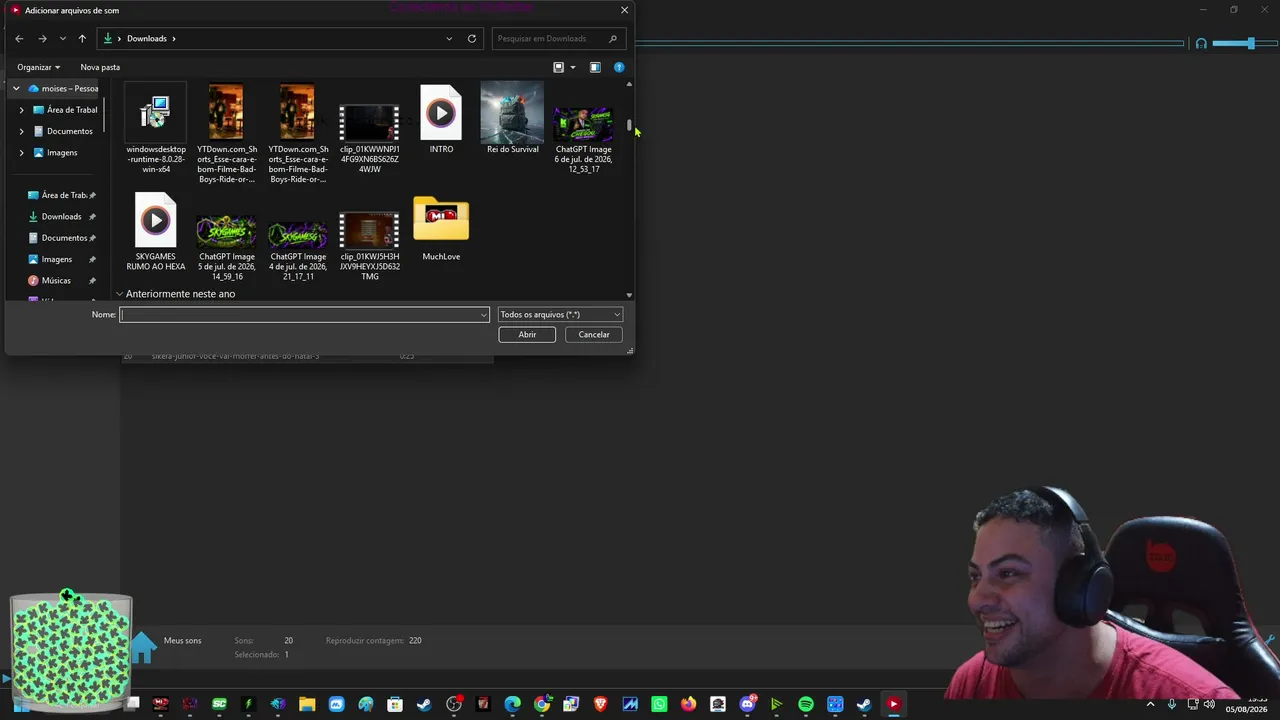Open Firefox from the taskbar

[689, 704]
